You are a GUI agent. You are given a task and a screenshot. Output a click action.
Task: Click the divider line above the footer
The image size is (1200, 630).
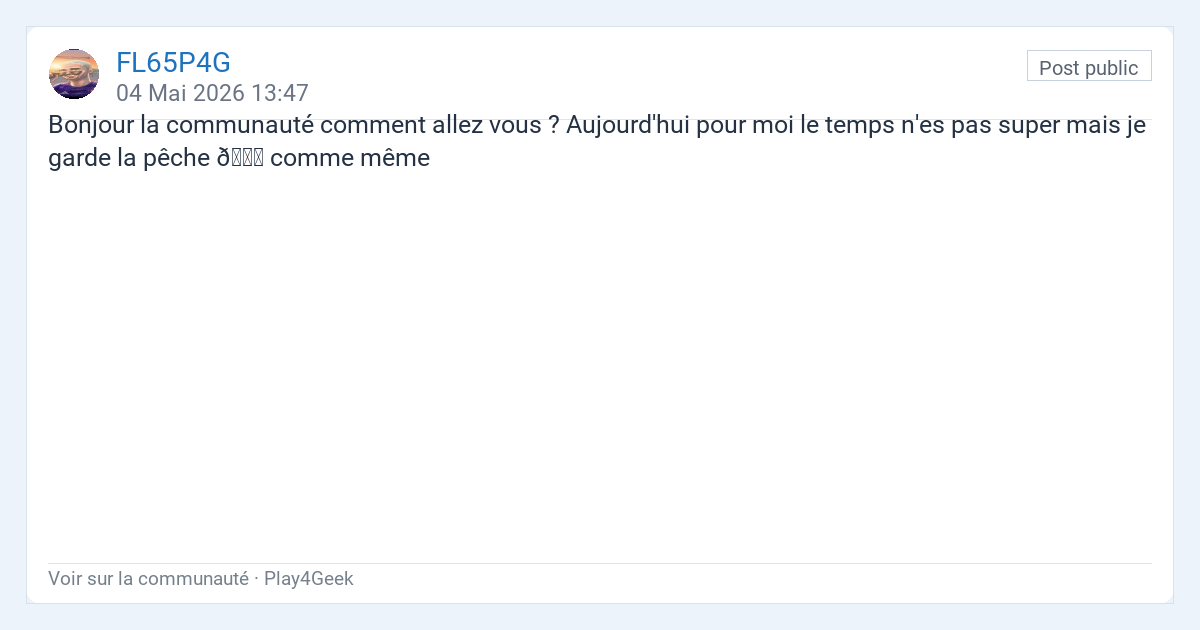pyautogui.click(x=600, y=563)
